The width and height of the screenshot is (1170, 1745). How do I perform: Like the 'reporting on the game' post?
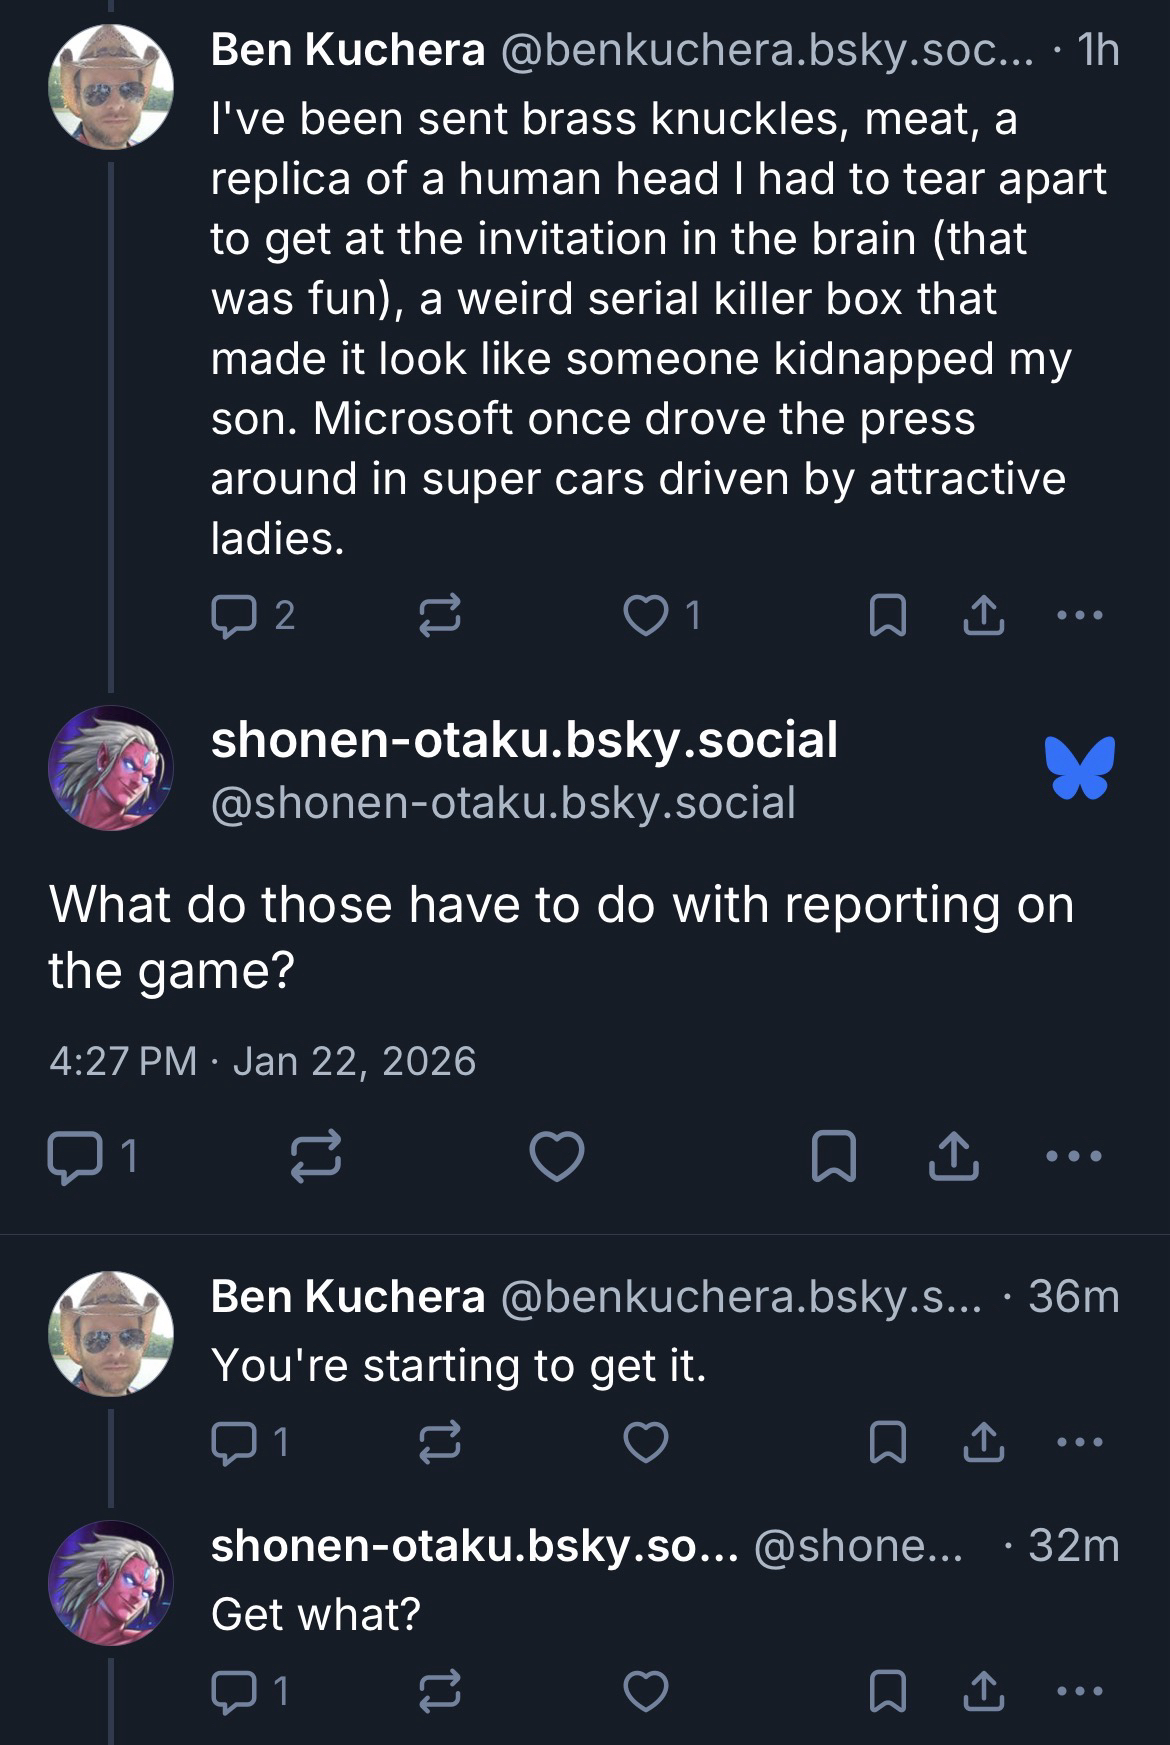point(556,1157)
